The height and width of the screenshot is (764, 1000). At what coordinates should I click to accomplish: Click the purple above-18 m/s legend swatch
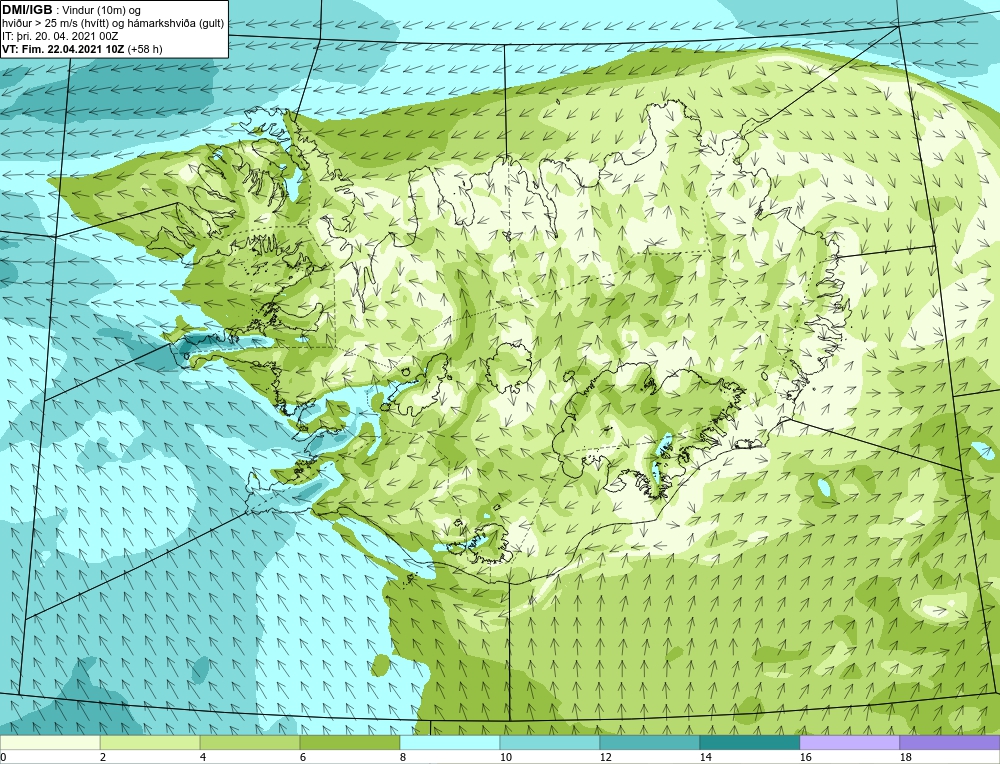(950, 742)
